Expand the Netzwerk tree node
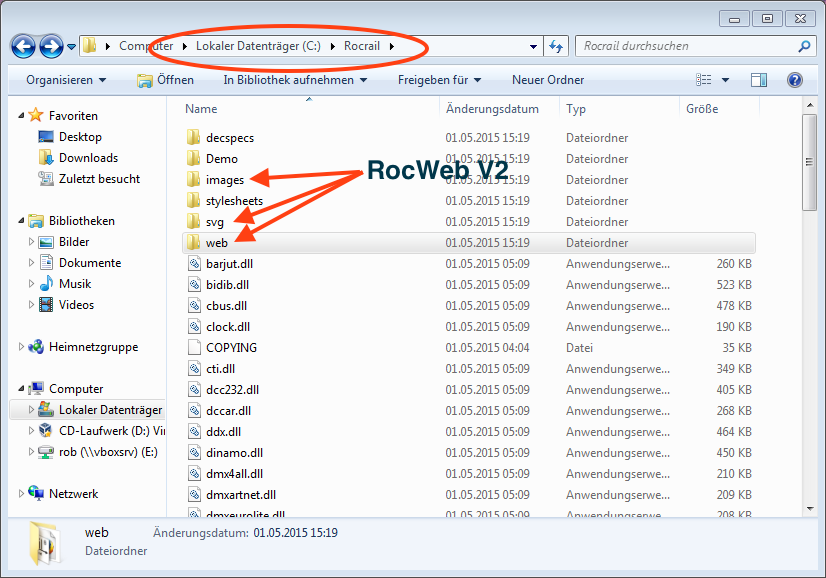This screenshot has width=826, height=578. [x=22, y=494]
